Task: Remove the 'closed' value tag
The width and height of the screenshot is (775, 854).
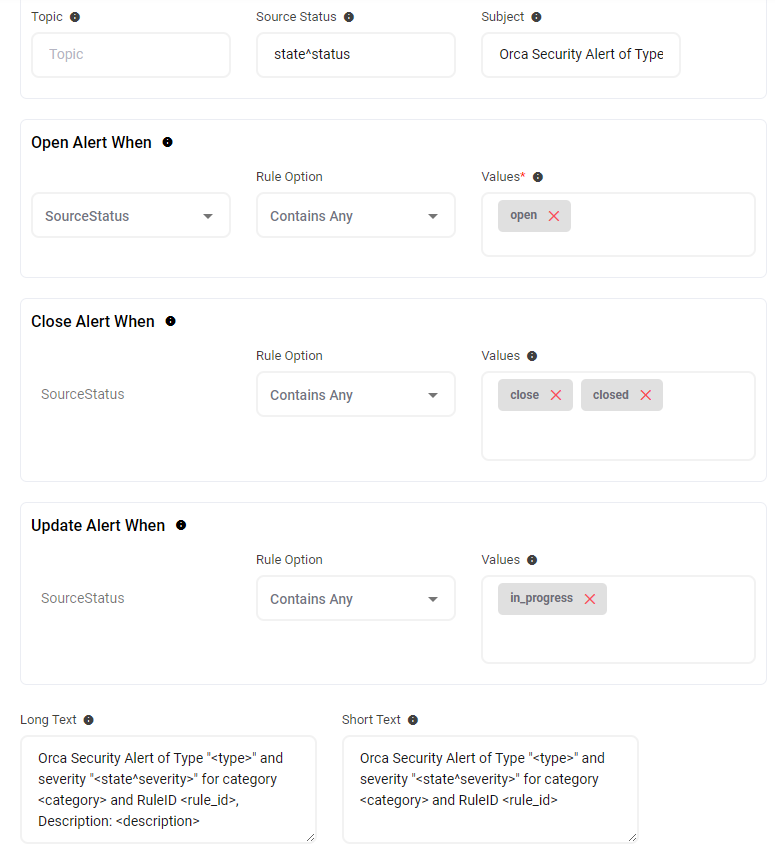Action: [645, 395]
